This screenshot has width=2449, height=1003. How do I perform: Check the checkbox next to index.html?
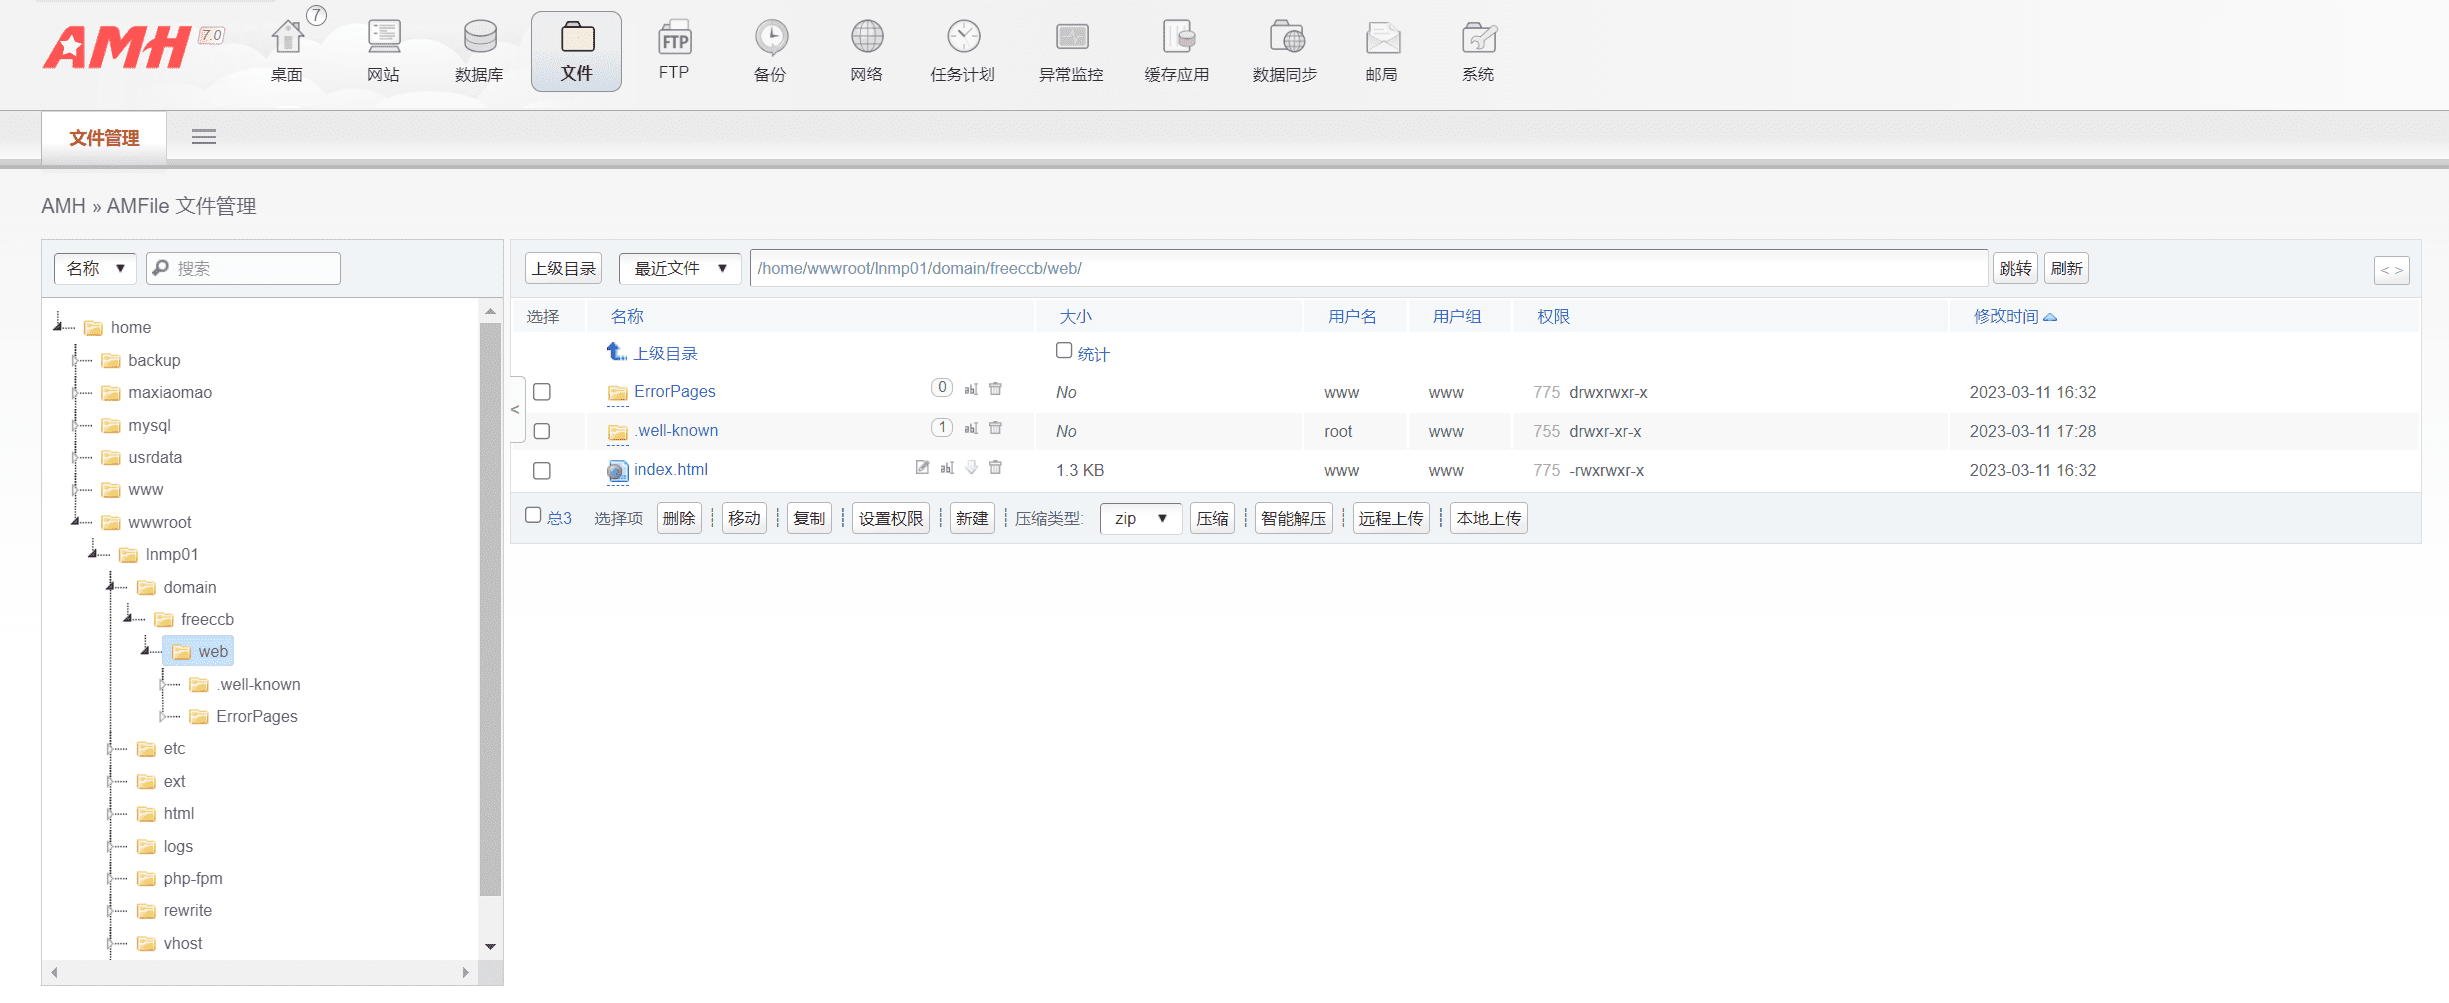click(542, 470)
